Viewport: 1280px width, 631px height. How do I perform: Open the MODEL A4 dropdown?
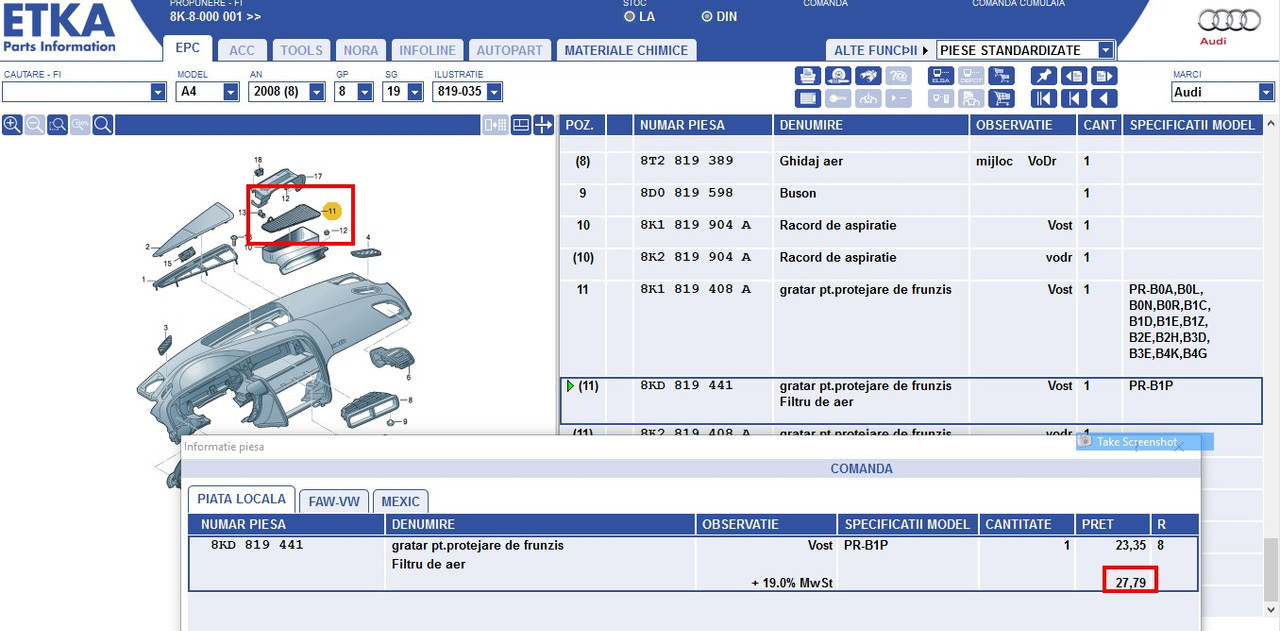coord(230,92)
